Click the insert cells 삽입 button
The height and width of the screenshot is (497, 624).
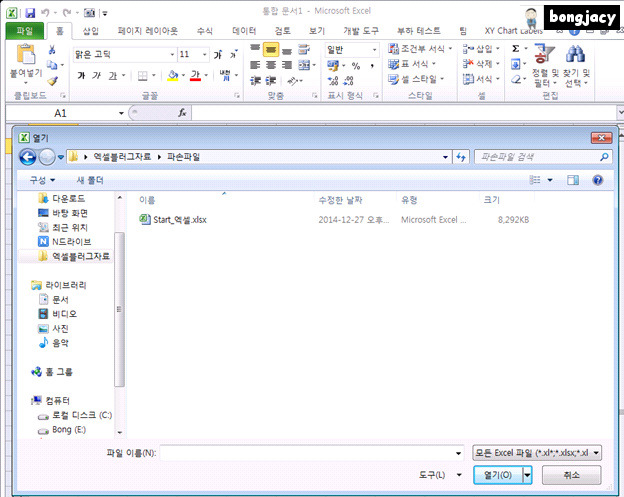(480, 49)
